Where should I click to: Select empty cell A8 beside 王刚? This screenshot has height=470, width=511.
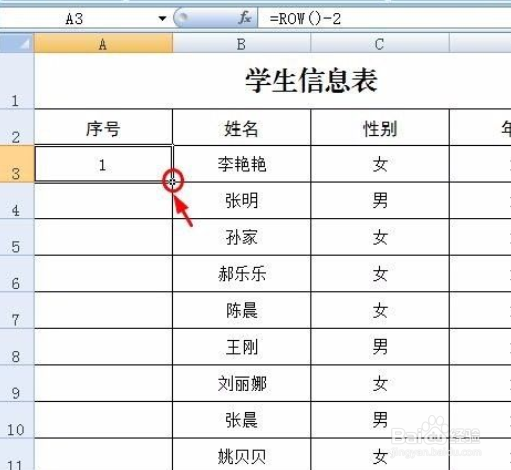coord(103,347)
